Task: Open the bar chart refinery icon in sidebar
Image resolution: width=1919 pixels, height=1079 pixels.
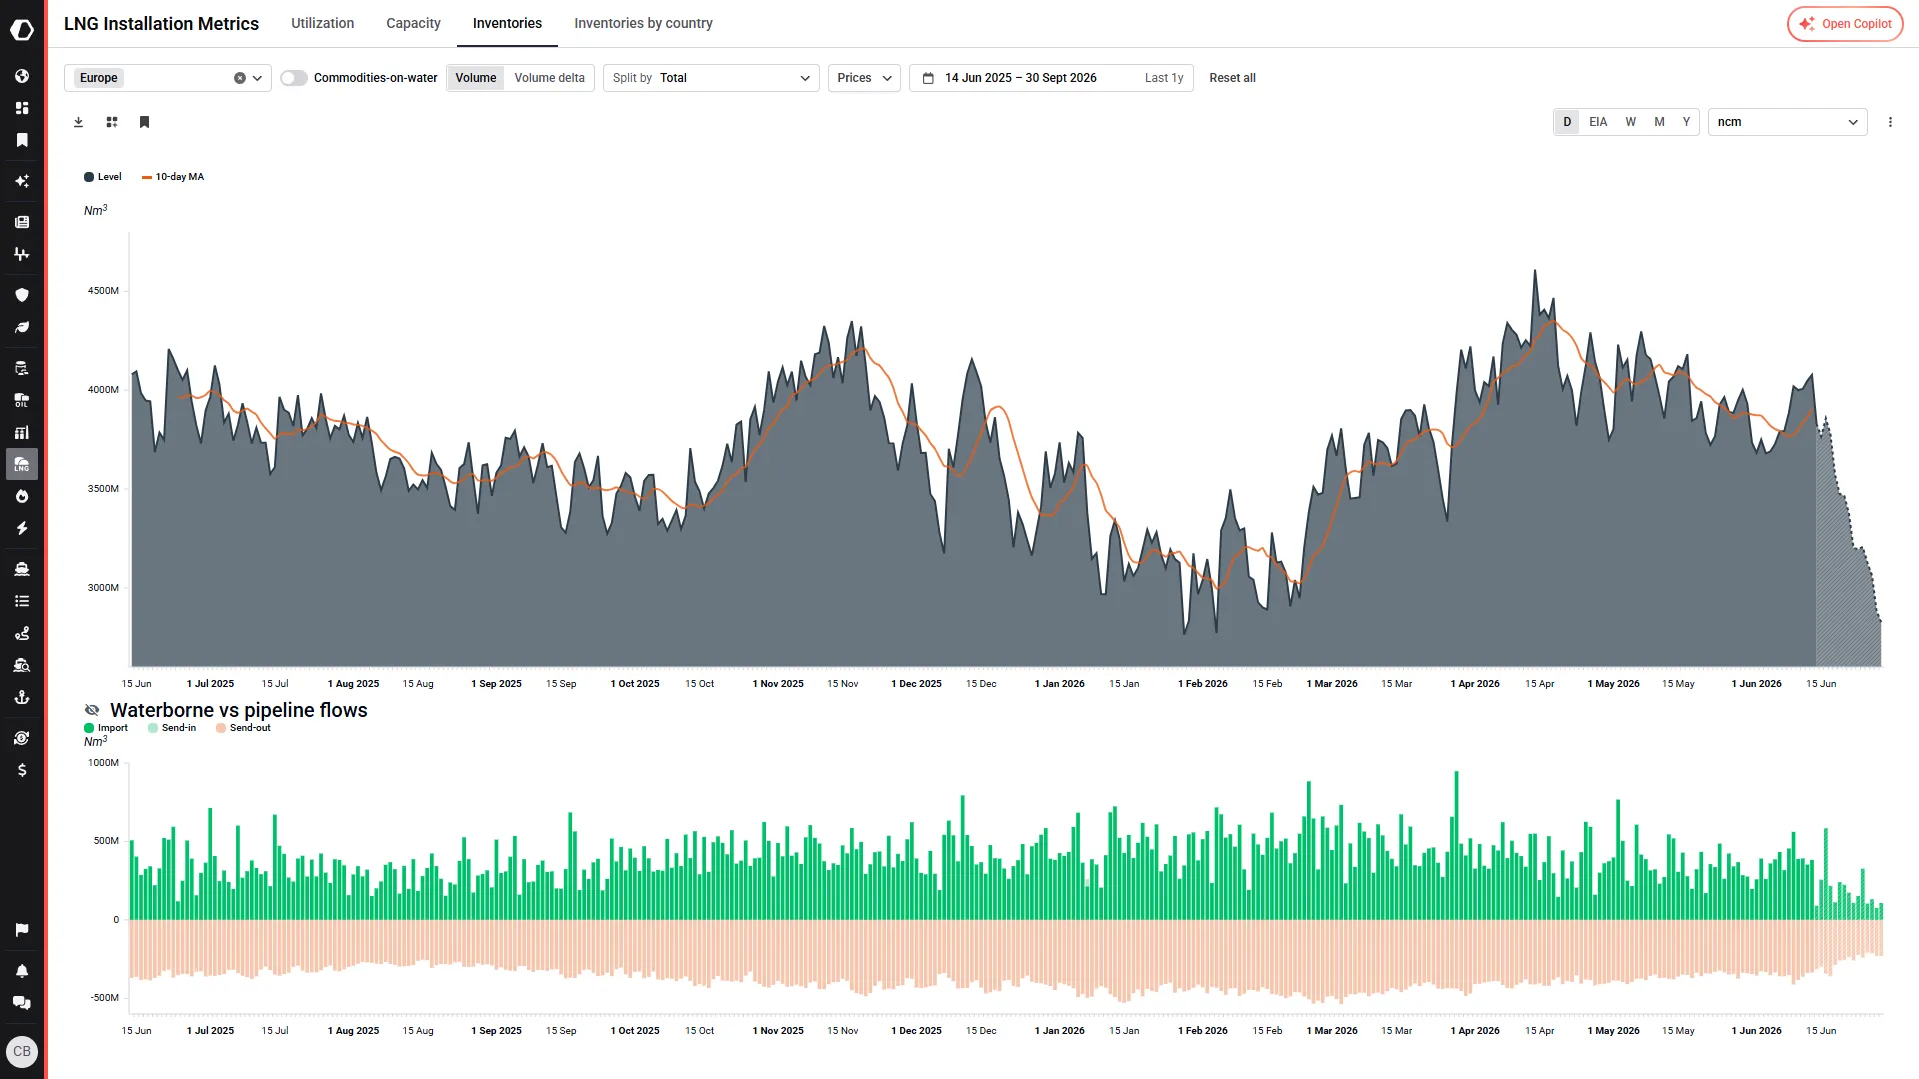Action: [22, 432]
